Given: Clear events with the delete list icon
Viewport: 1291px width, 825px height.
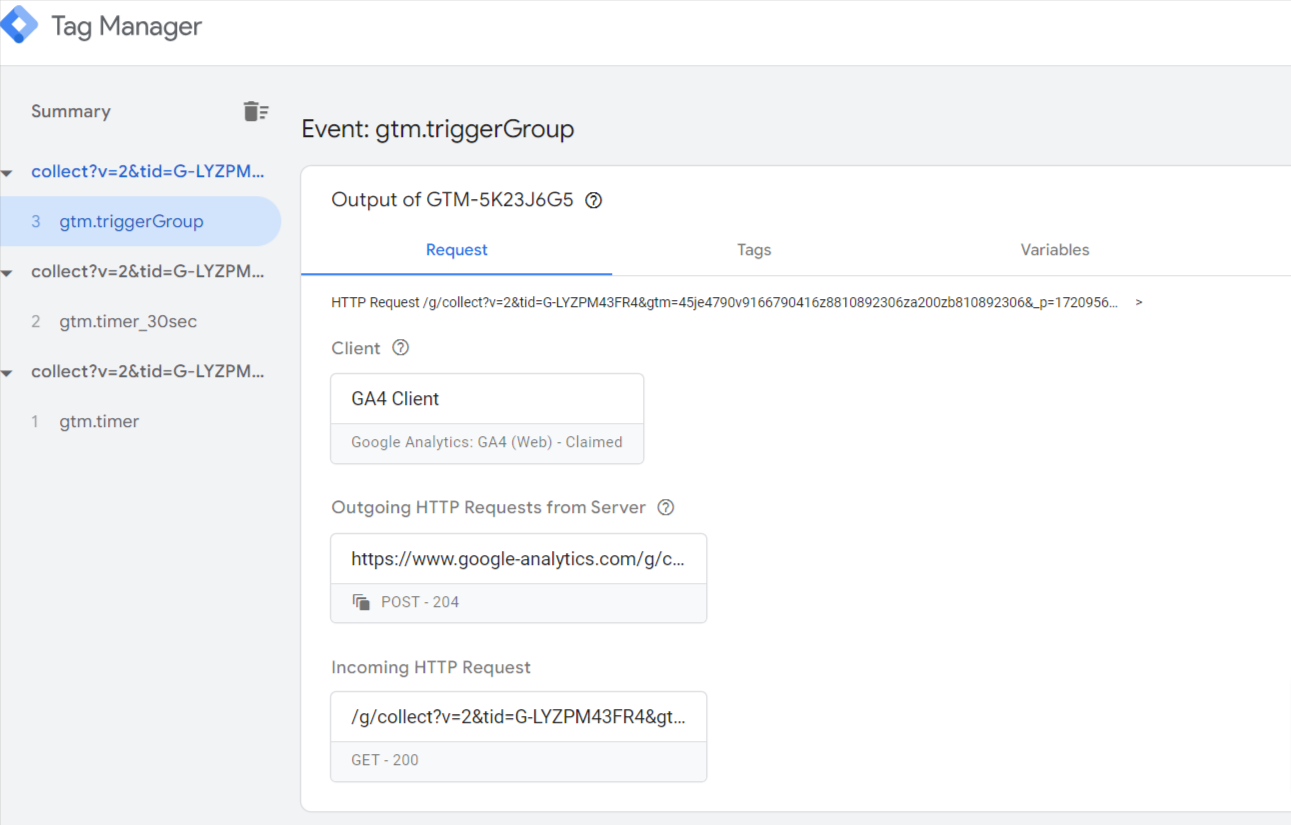Looking at the screenshot, I should 256,111.
